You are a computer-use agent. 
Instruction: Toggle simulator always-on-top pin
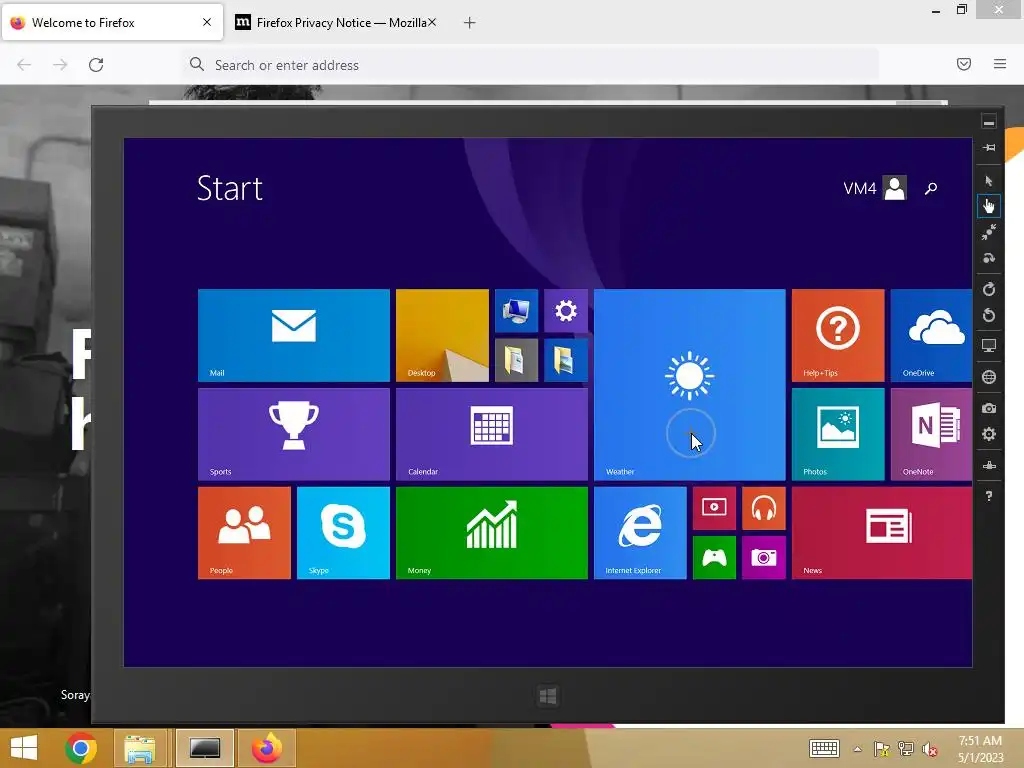tap(989, 148)
